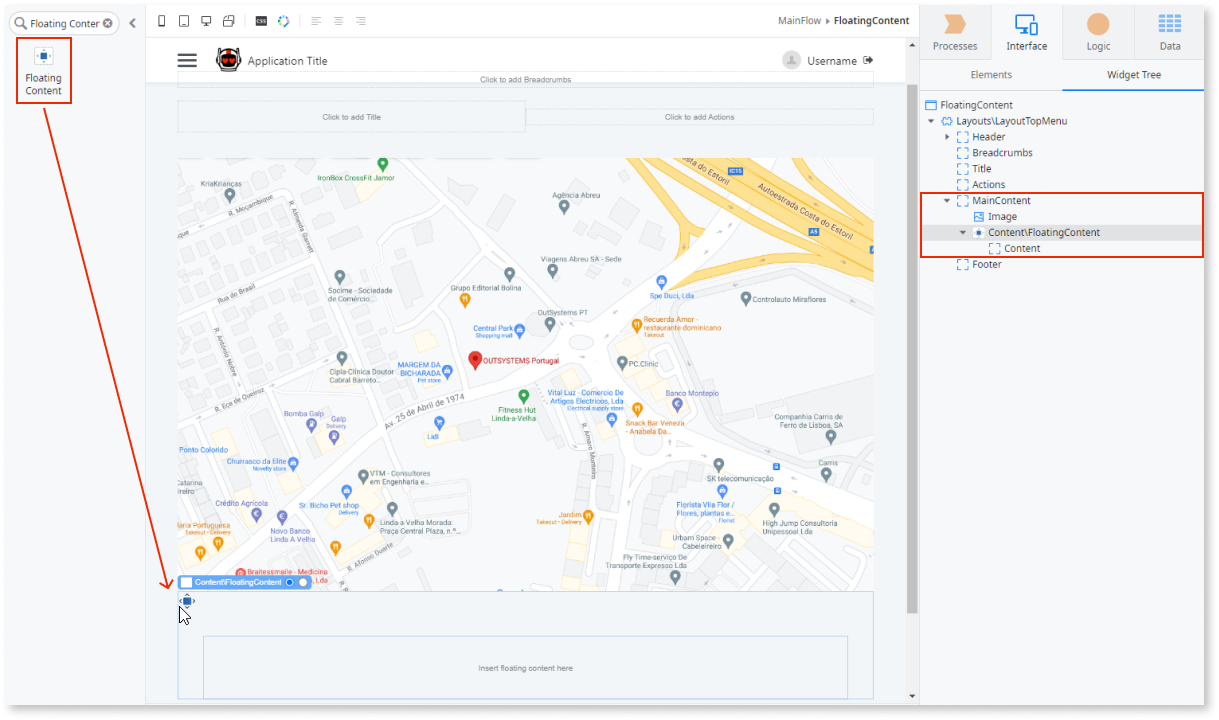Click the Image node under MainContent
This screenshot has height=720, width=1219.
tap(999, 216)
